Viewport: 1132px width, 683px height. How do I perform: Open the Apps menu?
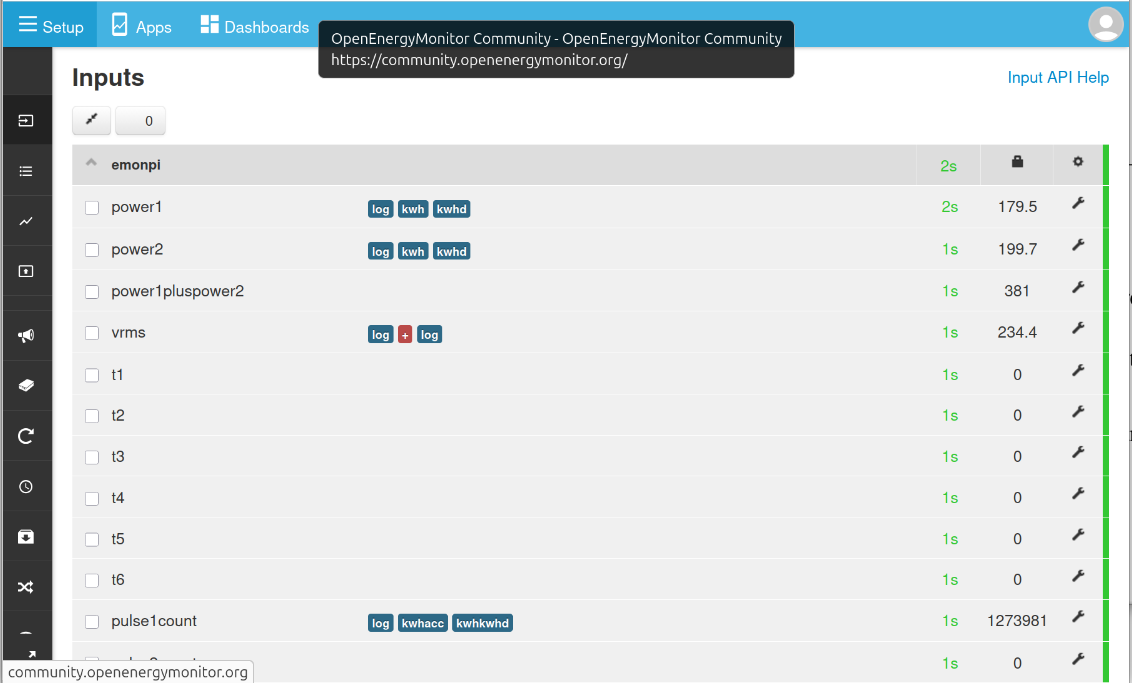[x=141, y=26]
